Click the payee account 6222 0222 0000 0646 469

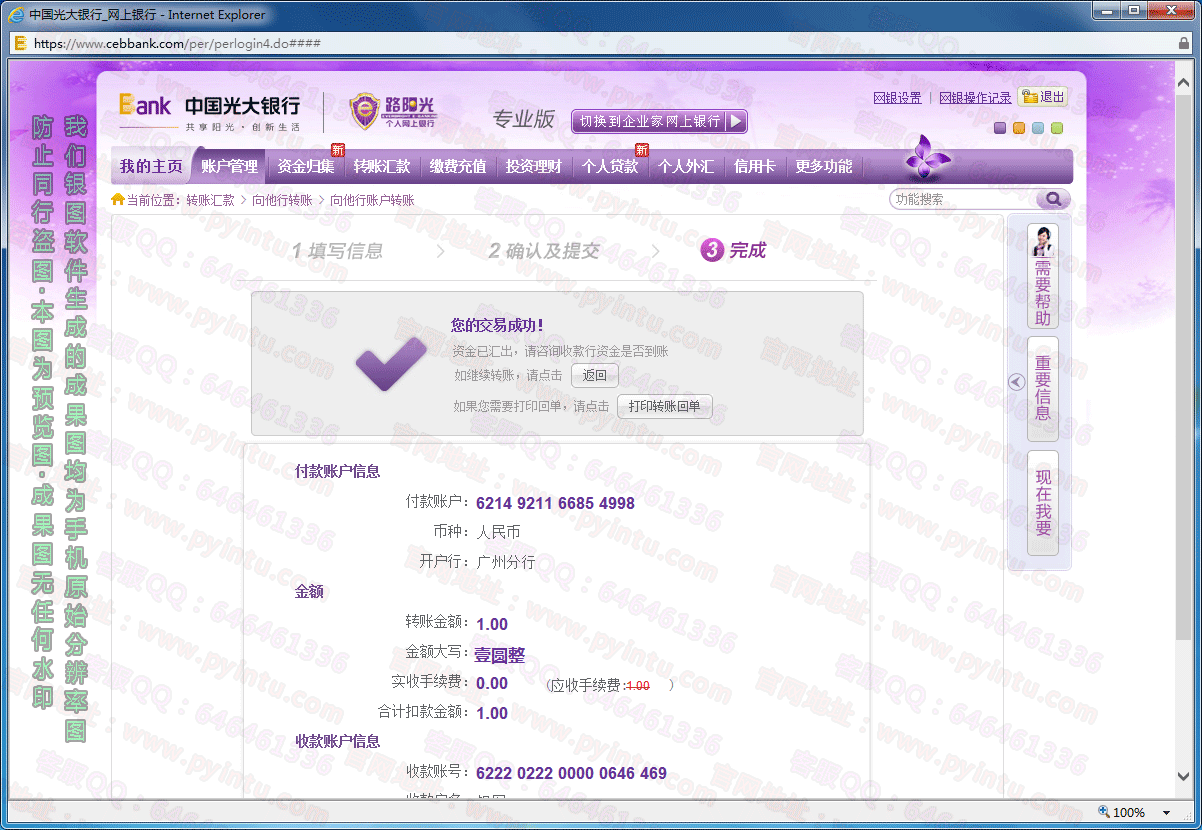(571, 773)
